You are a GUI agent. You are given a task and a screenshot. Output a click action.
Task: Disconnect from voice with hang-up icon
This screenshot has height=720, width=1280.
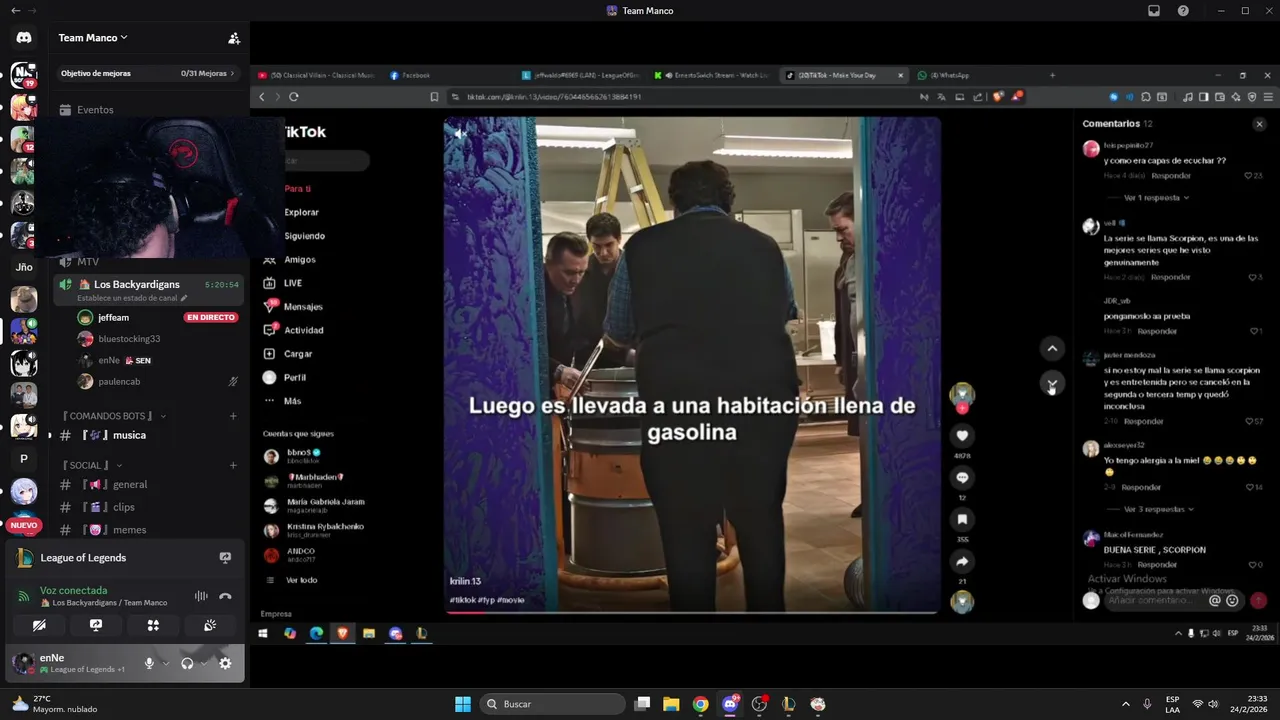tap(225, 596)
